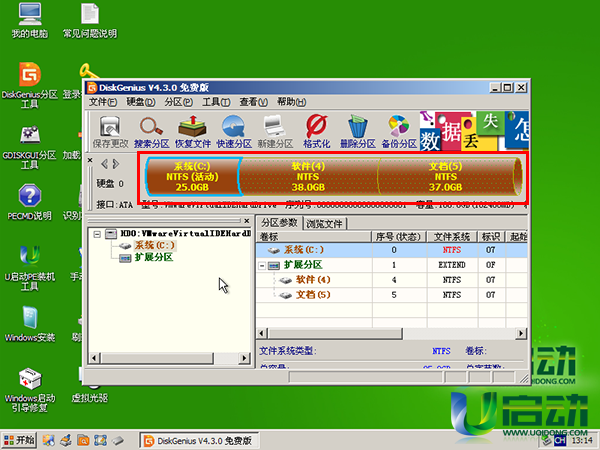Launch DiskGenius分区工具 desktop shortcut
This screenshot has height=450, width=600.
tap(29, 85)
